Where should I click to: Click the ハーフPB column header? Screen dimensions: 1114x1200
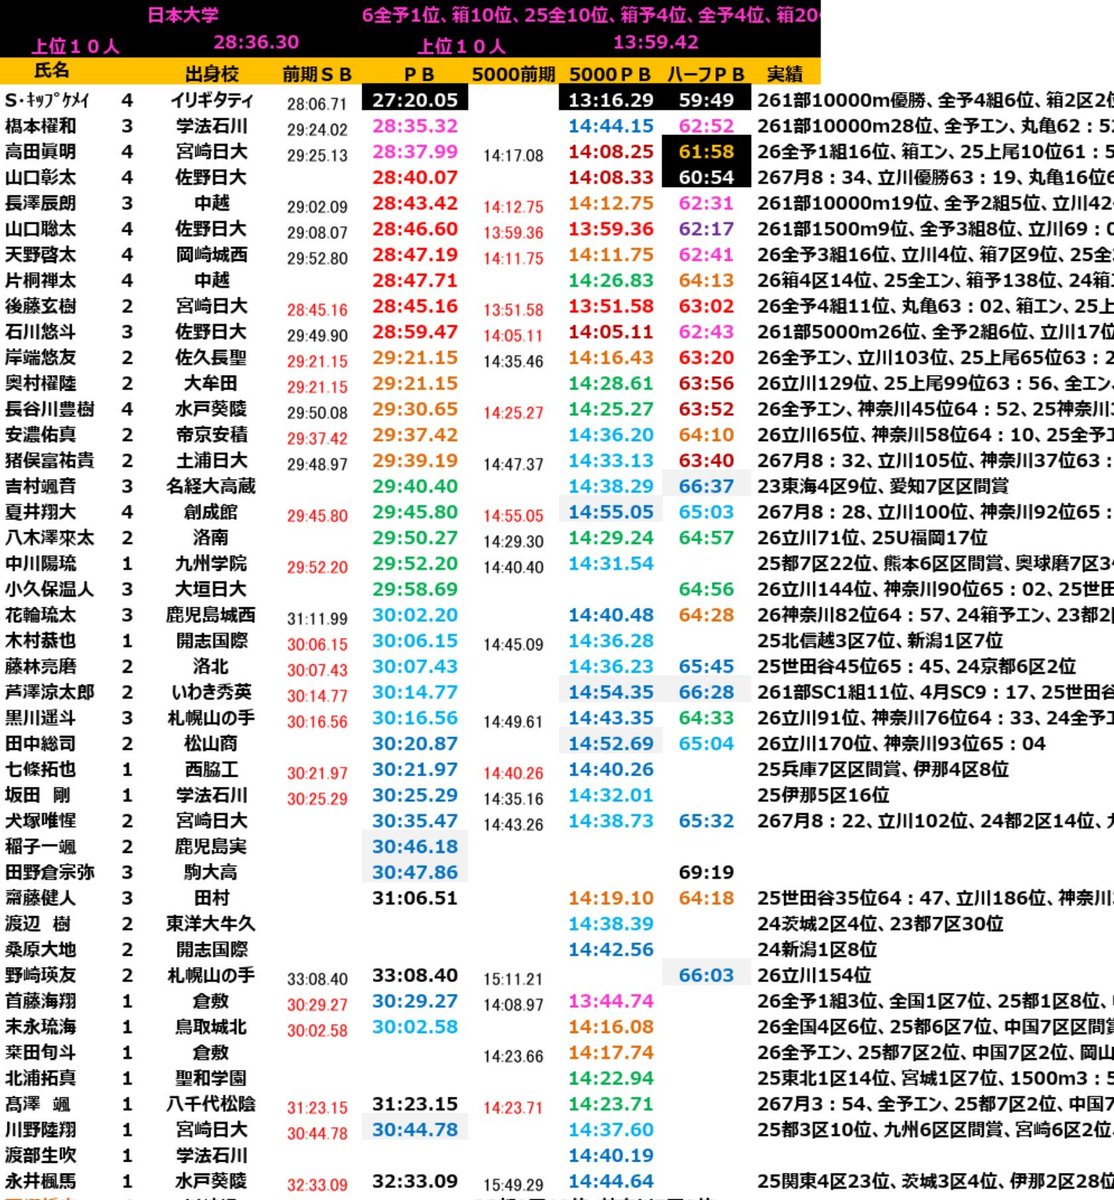click(x=706, y=74)
